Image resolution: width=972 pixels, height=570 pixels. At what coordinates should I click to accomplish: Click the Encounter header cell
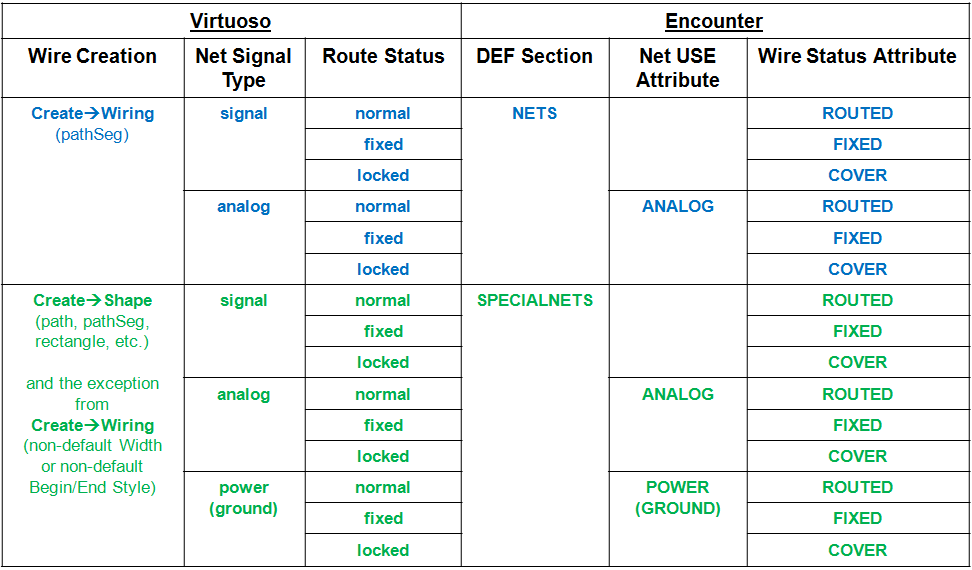click(714, 21)
